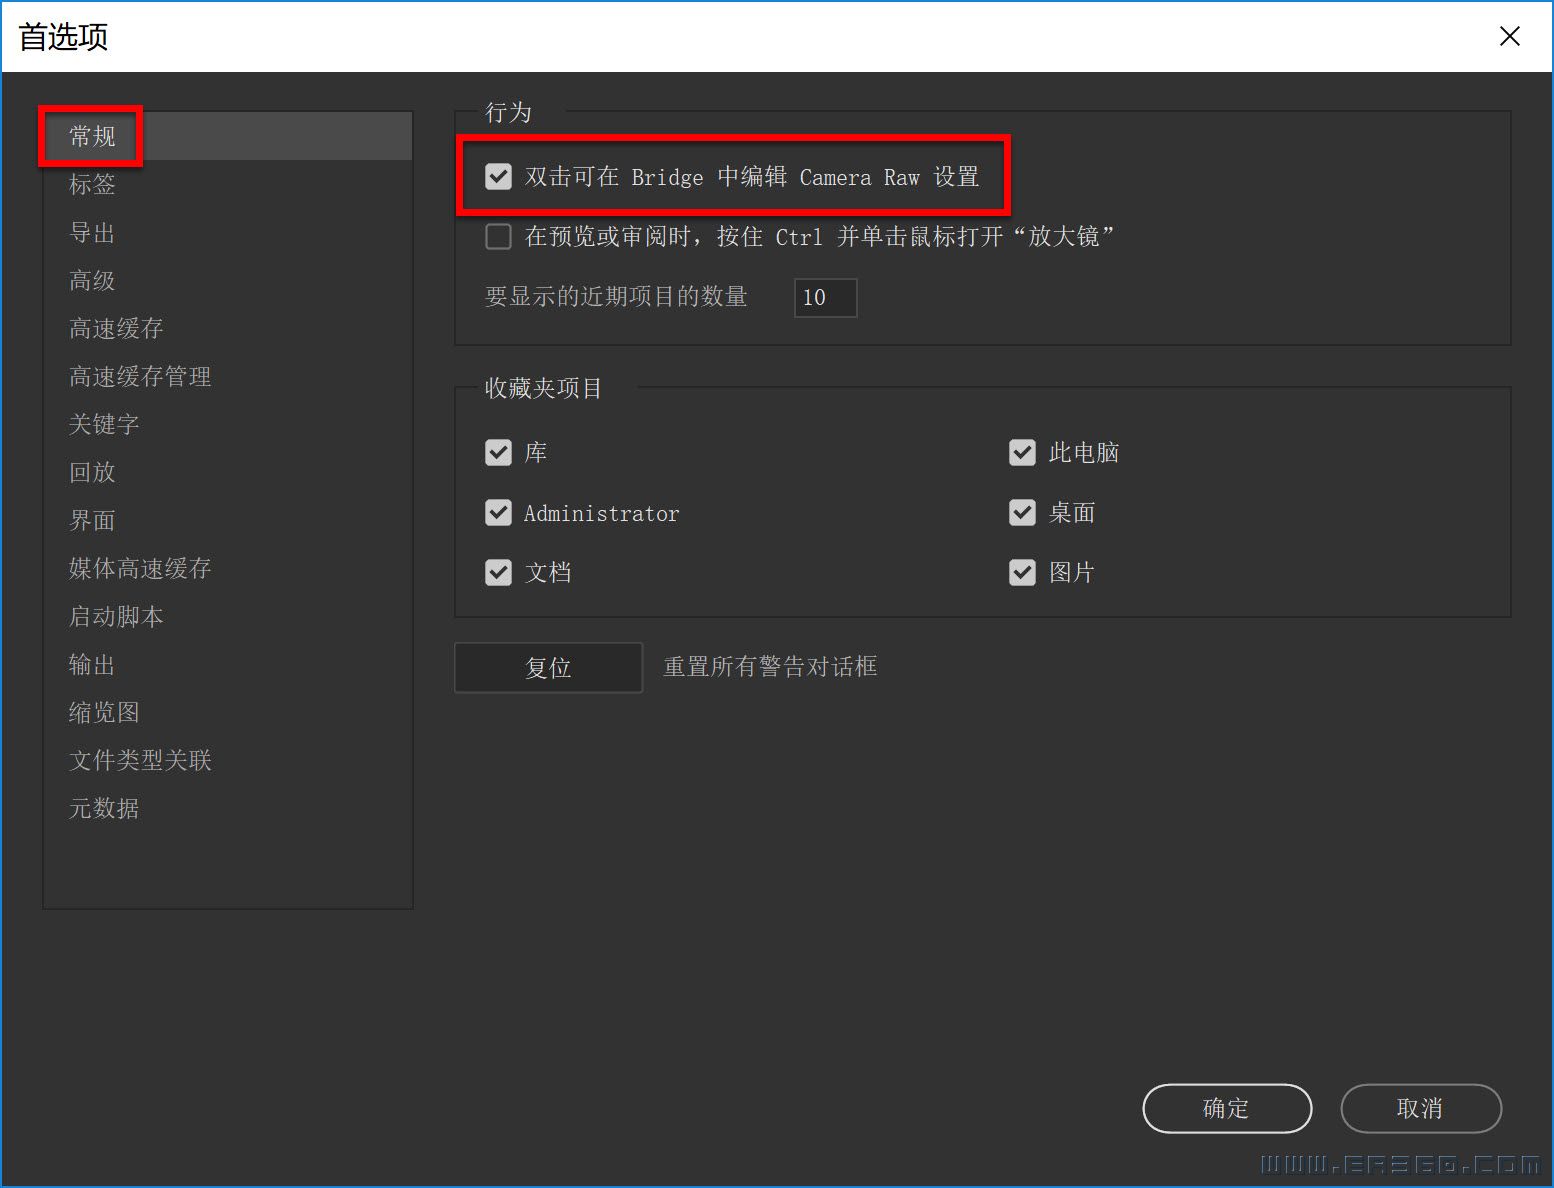This screenshot has width=1554, height=1188.
Task: Select the 元数据 preferences category
Action: pyautogui.click(x=103, y=808)
